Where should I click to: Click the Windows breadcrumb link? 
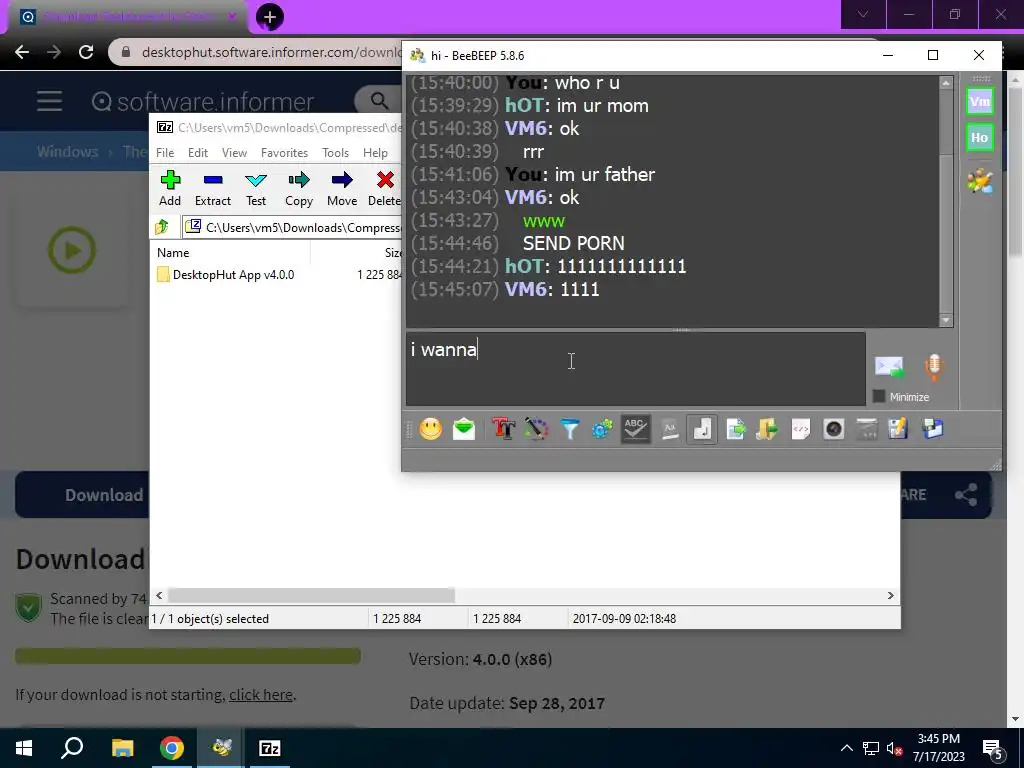point(67,152)
